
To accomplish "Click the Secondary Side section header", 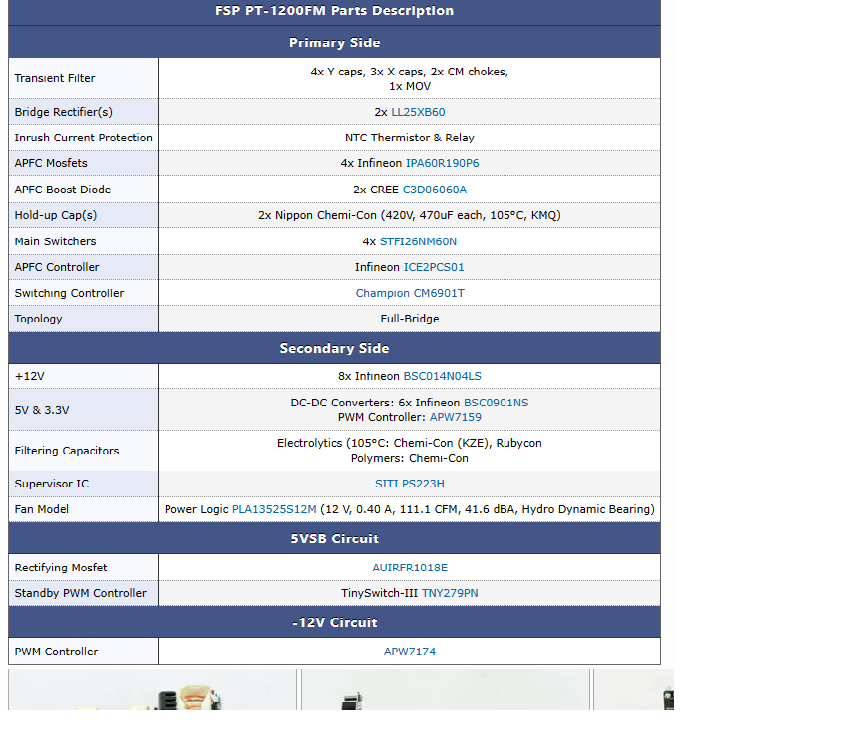I will click(x=334, y=348).
